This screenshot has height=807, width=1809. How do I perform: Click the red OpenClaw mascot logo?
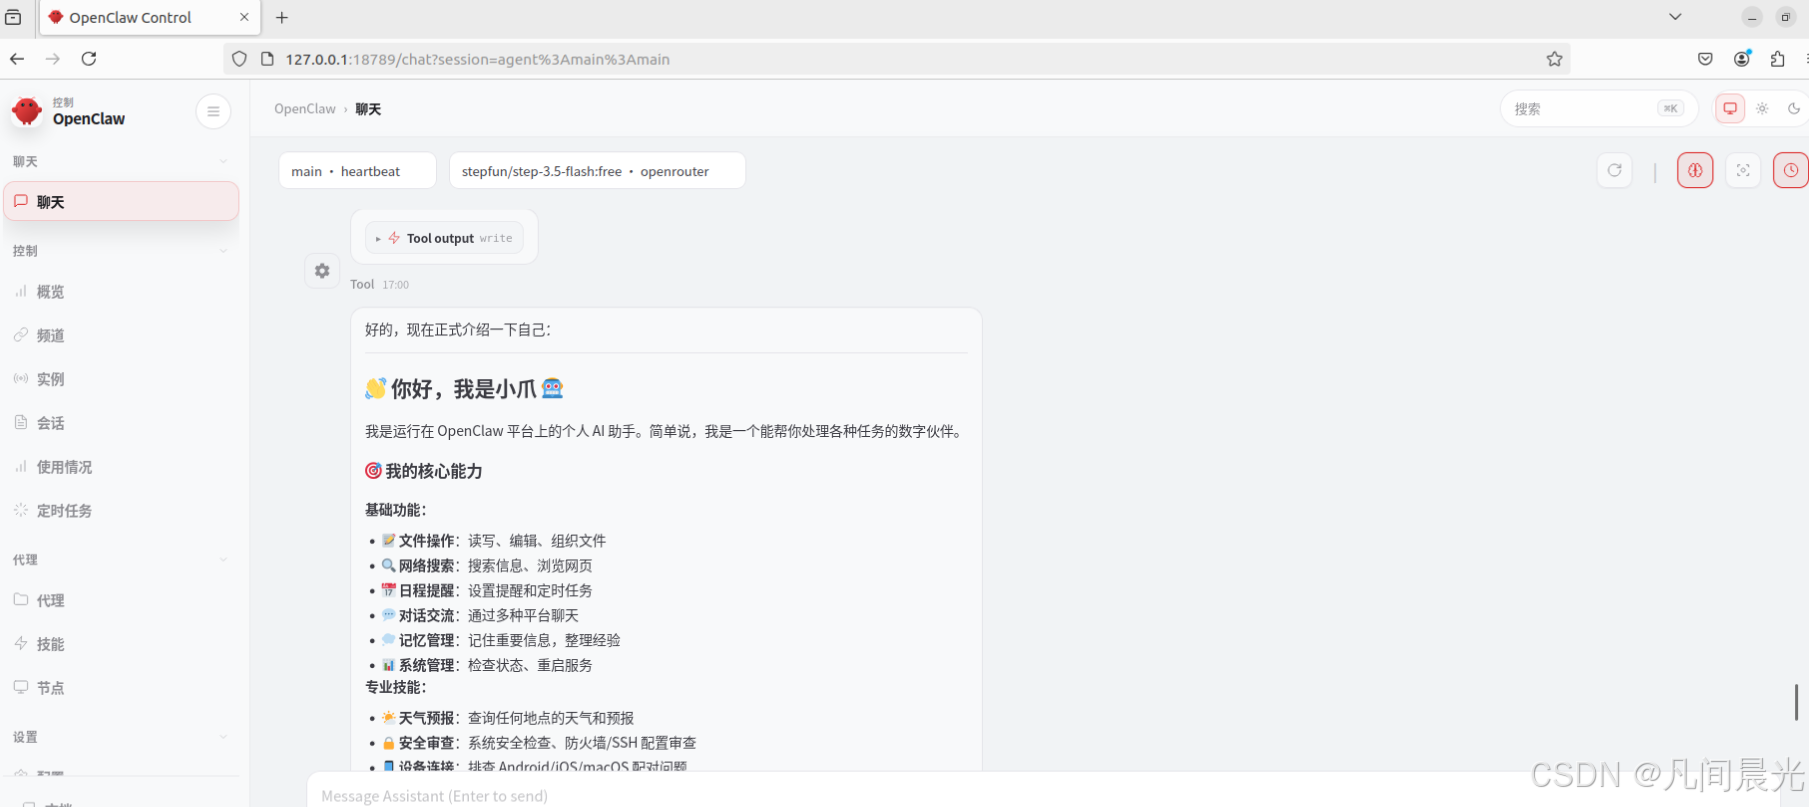[27, 111]
